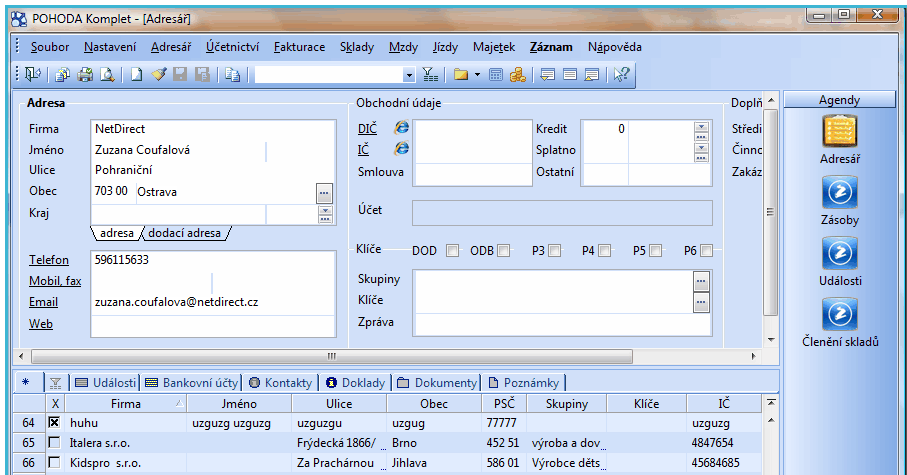Viewport: 907px width, 475px height.
Task: Click the Zpráva input field
Action: point(562,324)
